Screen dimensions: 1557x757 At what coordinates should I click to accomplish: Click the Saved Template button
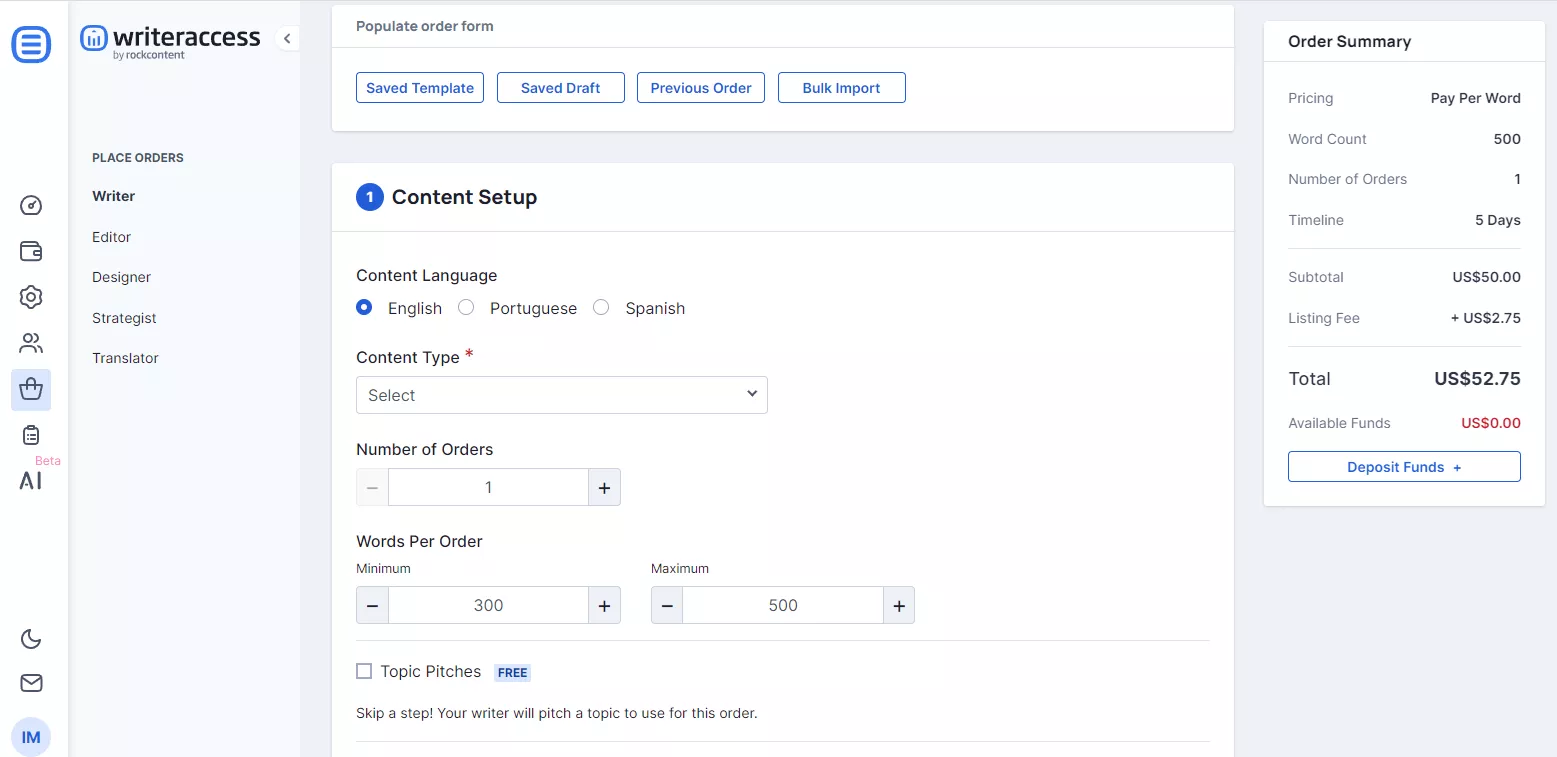click(x=420, y=88)
